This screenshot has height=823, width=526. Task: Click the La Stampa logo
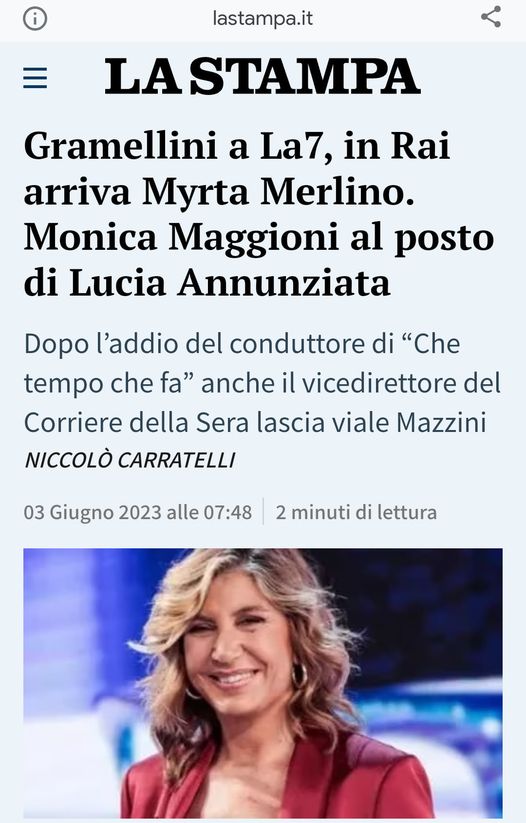(x=262, y=77)
